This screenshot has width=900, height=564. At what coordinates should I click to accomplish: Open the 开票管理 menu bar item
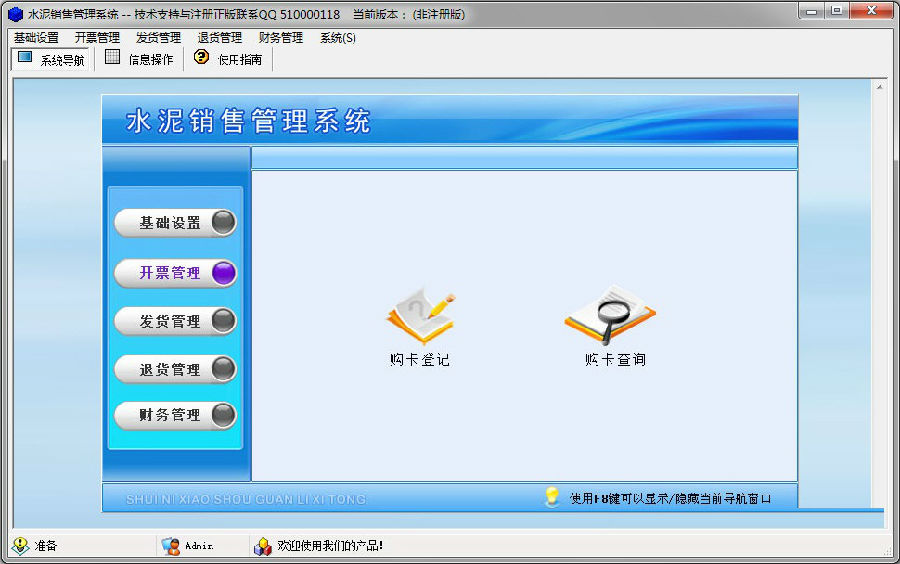[x=97, y=38]
